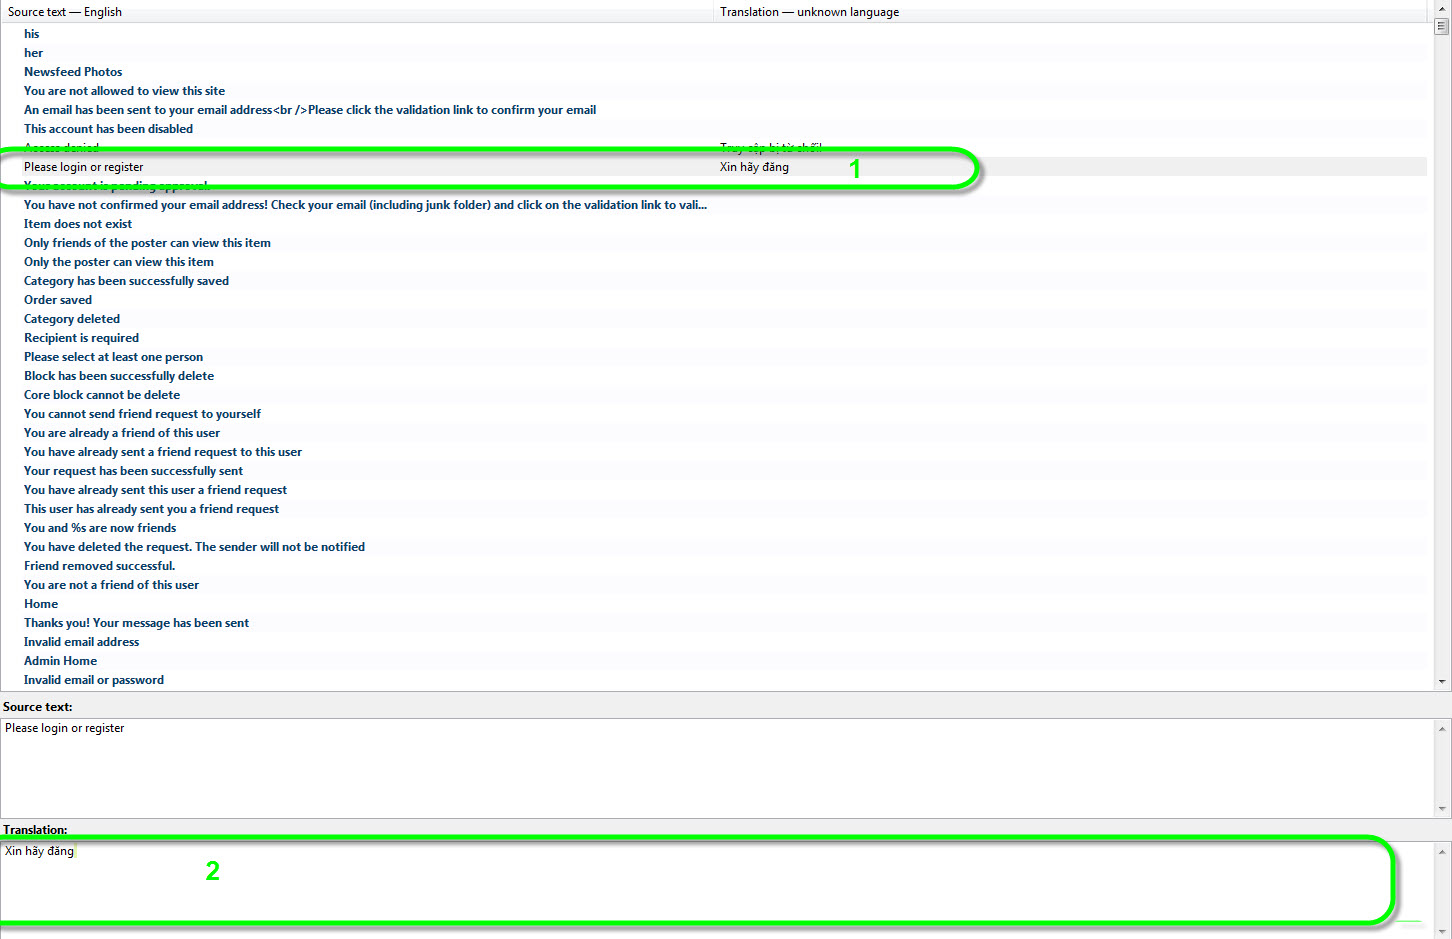The image size is (1452, 939).
Task: Grab the string list scrollbar thumb
Action: tap(1441, 27)
